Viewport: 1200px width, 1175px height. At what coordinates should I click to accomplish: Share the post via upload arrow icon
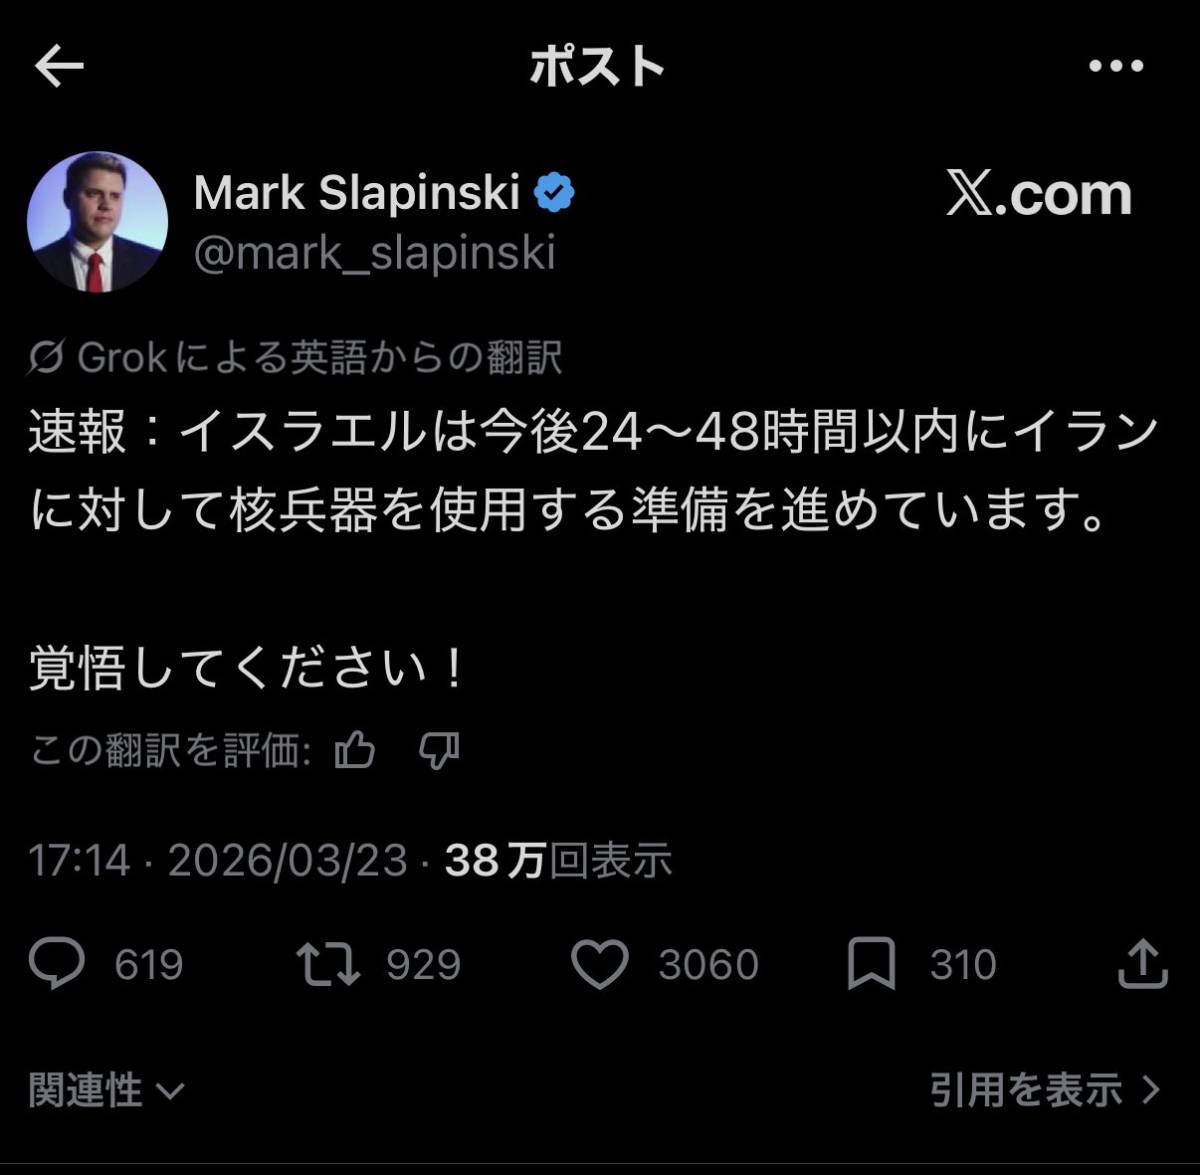[1142, 963]
